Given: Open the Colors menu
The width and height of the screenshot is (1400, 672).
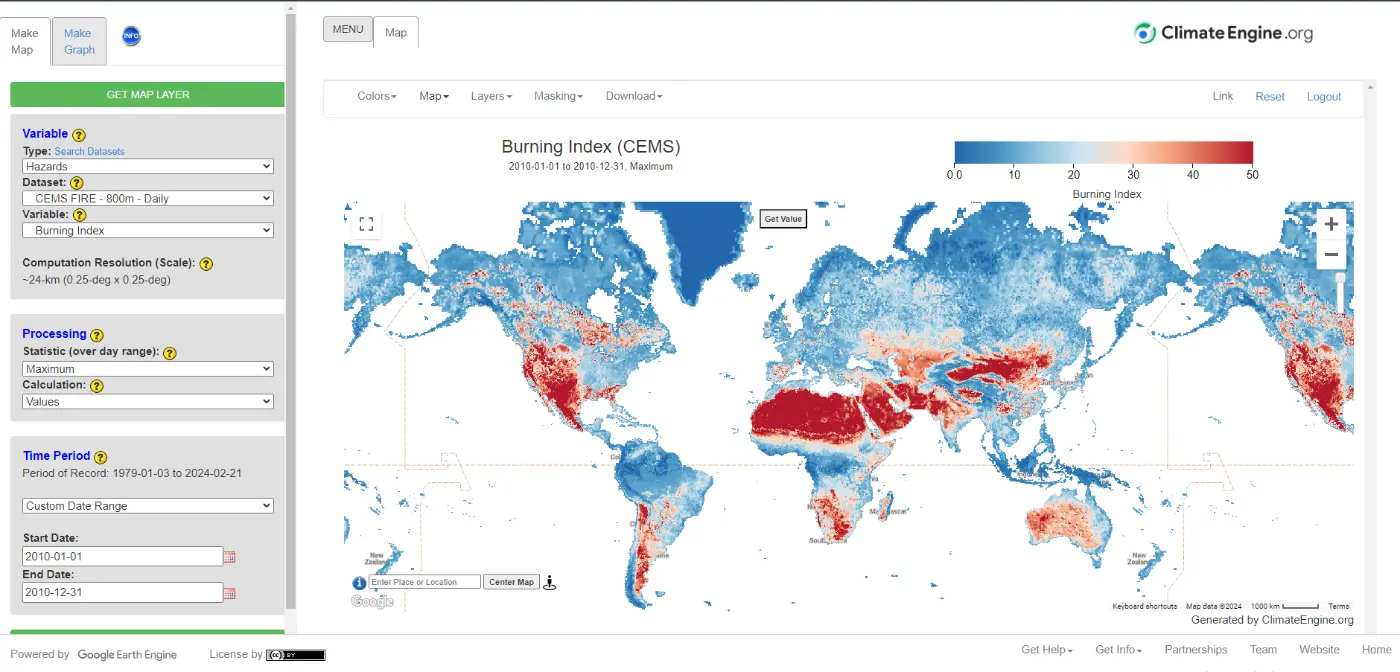Looking at the screenshot, I should click(x=377, y=96).
